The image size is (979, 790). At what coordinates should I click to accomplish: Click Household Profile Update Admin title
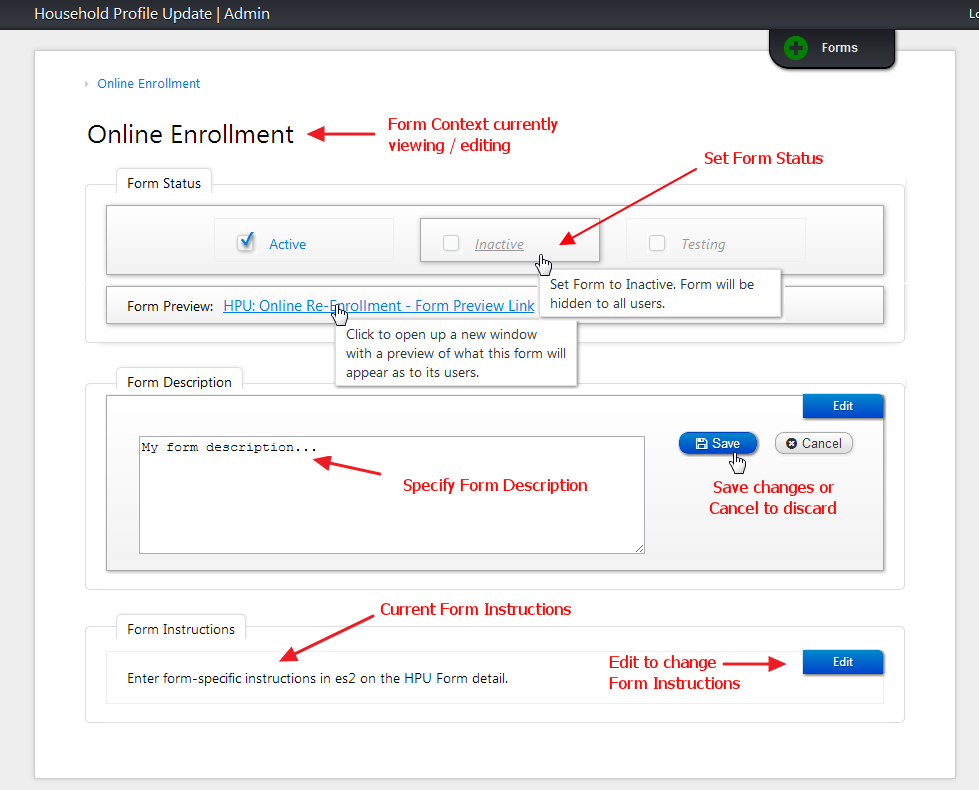click(152, 14)
